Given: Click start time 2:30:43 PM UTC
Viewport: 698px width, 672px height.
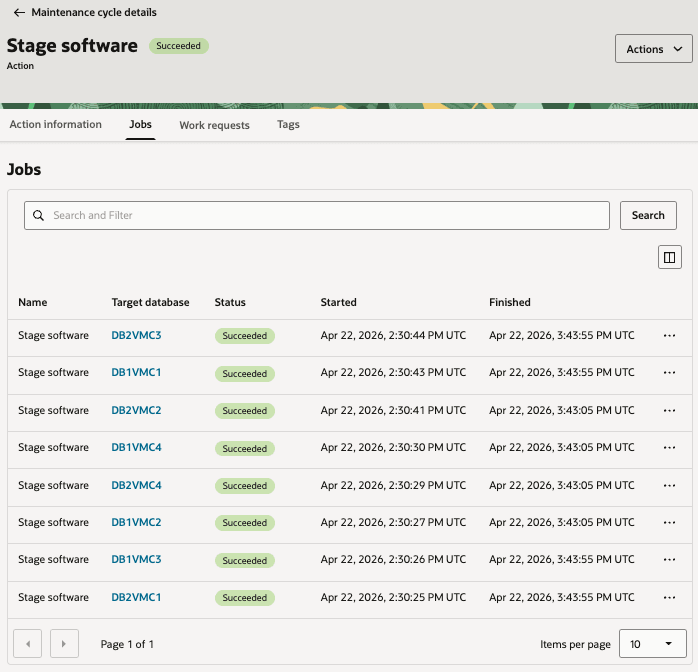Looking at the screenshot, I should pyautogui.click(x=393, y=372).
